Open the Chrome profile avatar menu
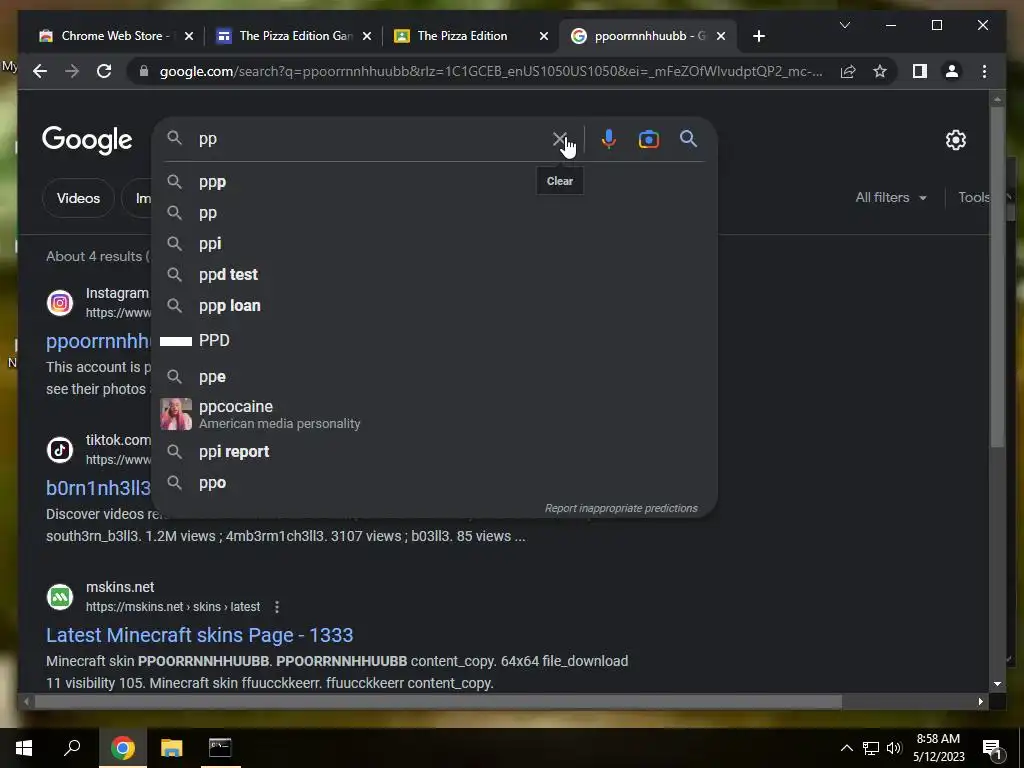Viewport: 1024px width, 768px height. point(952,71)
